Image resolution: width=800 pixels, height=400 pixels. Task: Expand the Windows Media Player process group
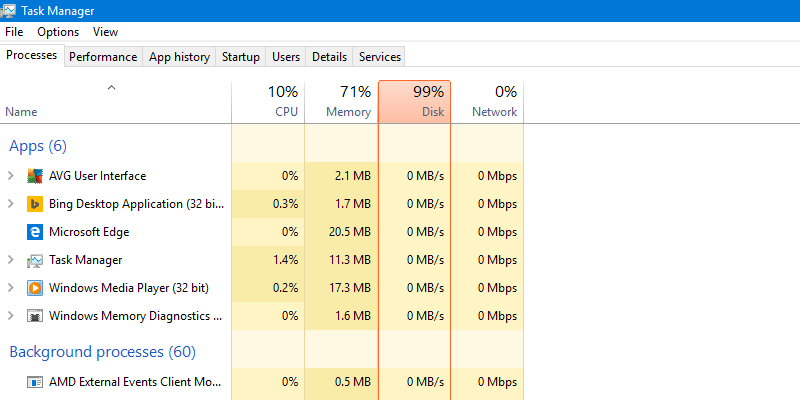(x=11, y=288)
